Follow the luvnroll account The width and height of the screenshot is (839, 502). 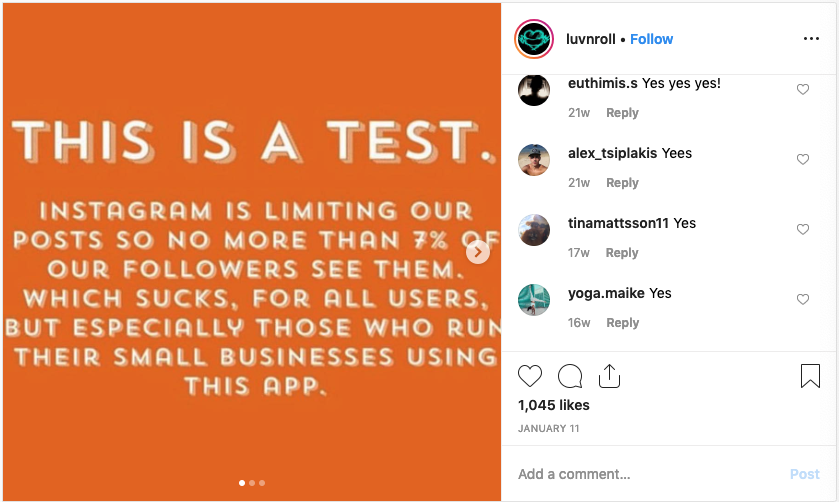click(651, 39)
